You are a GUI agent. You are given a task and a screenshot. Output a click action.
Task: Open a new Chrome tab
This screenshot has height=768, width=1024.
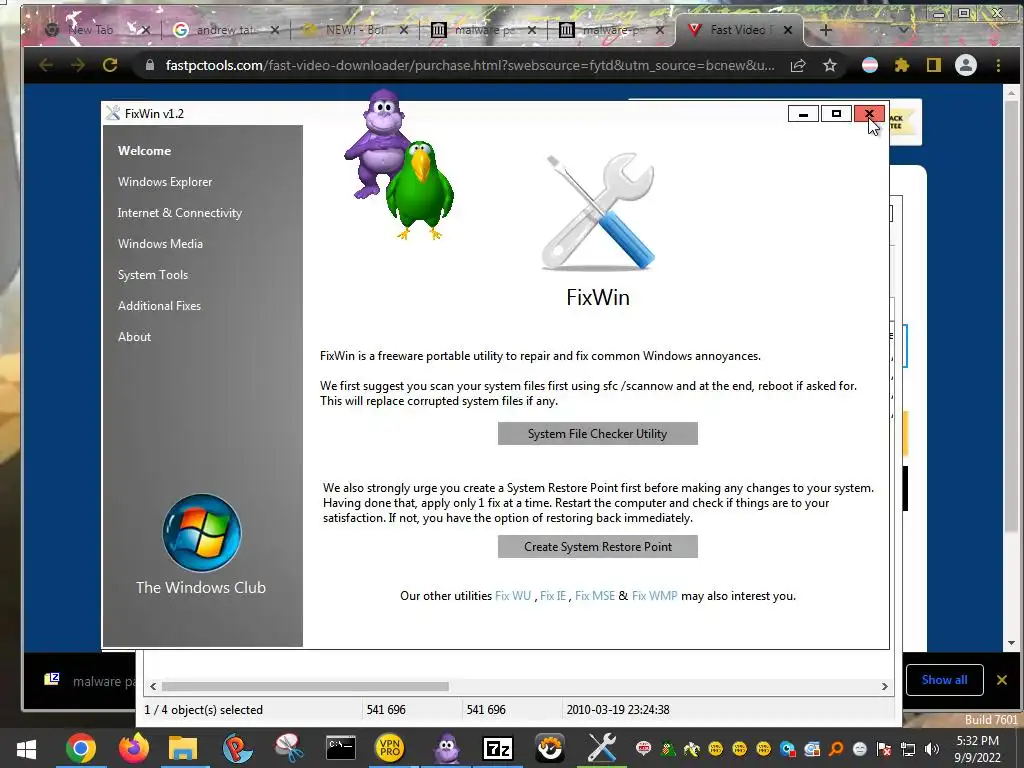pos(825,30)
